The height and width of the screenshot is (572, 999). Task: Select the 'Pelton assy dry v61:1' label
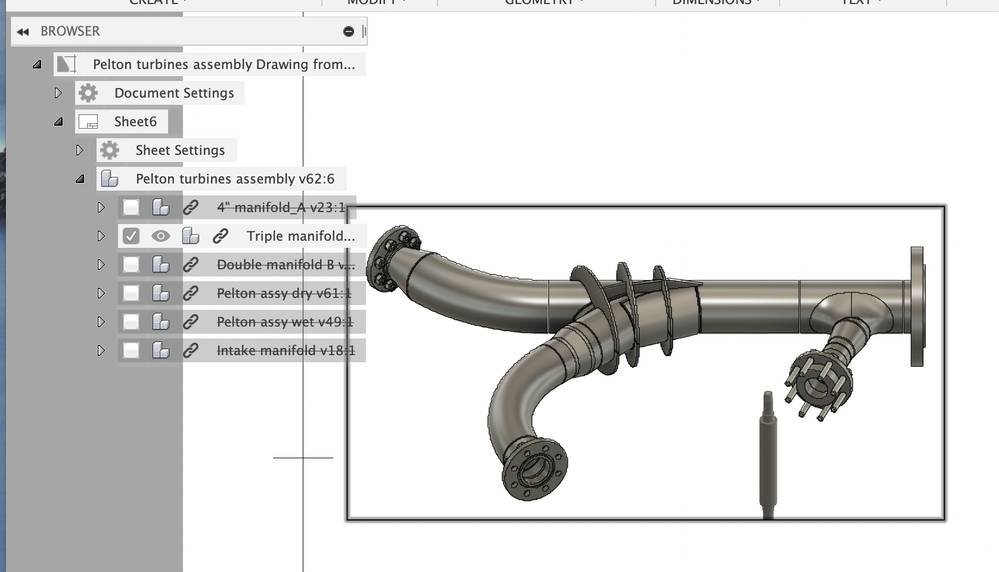pyautogui.click(x=284, y=294)
